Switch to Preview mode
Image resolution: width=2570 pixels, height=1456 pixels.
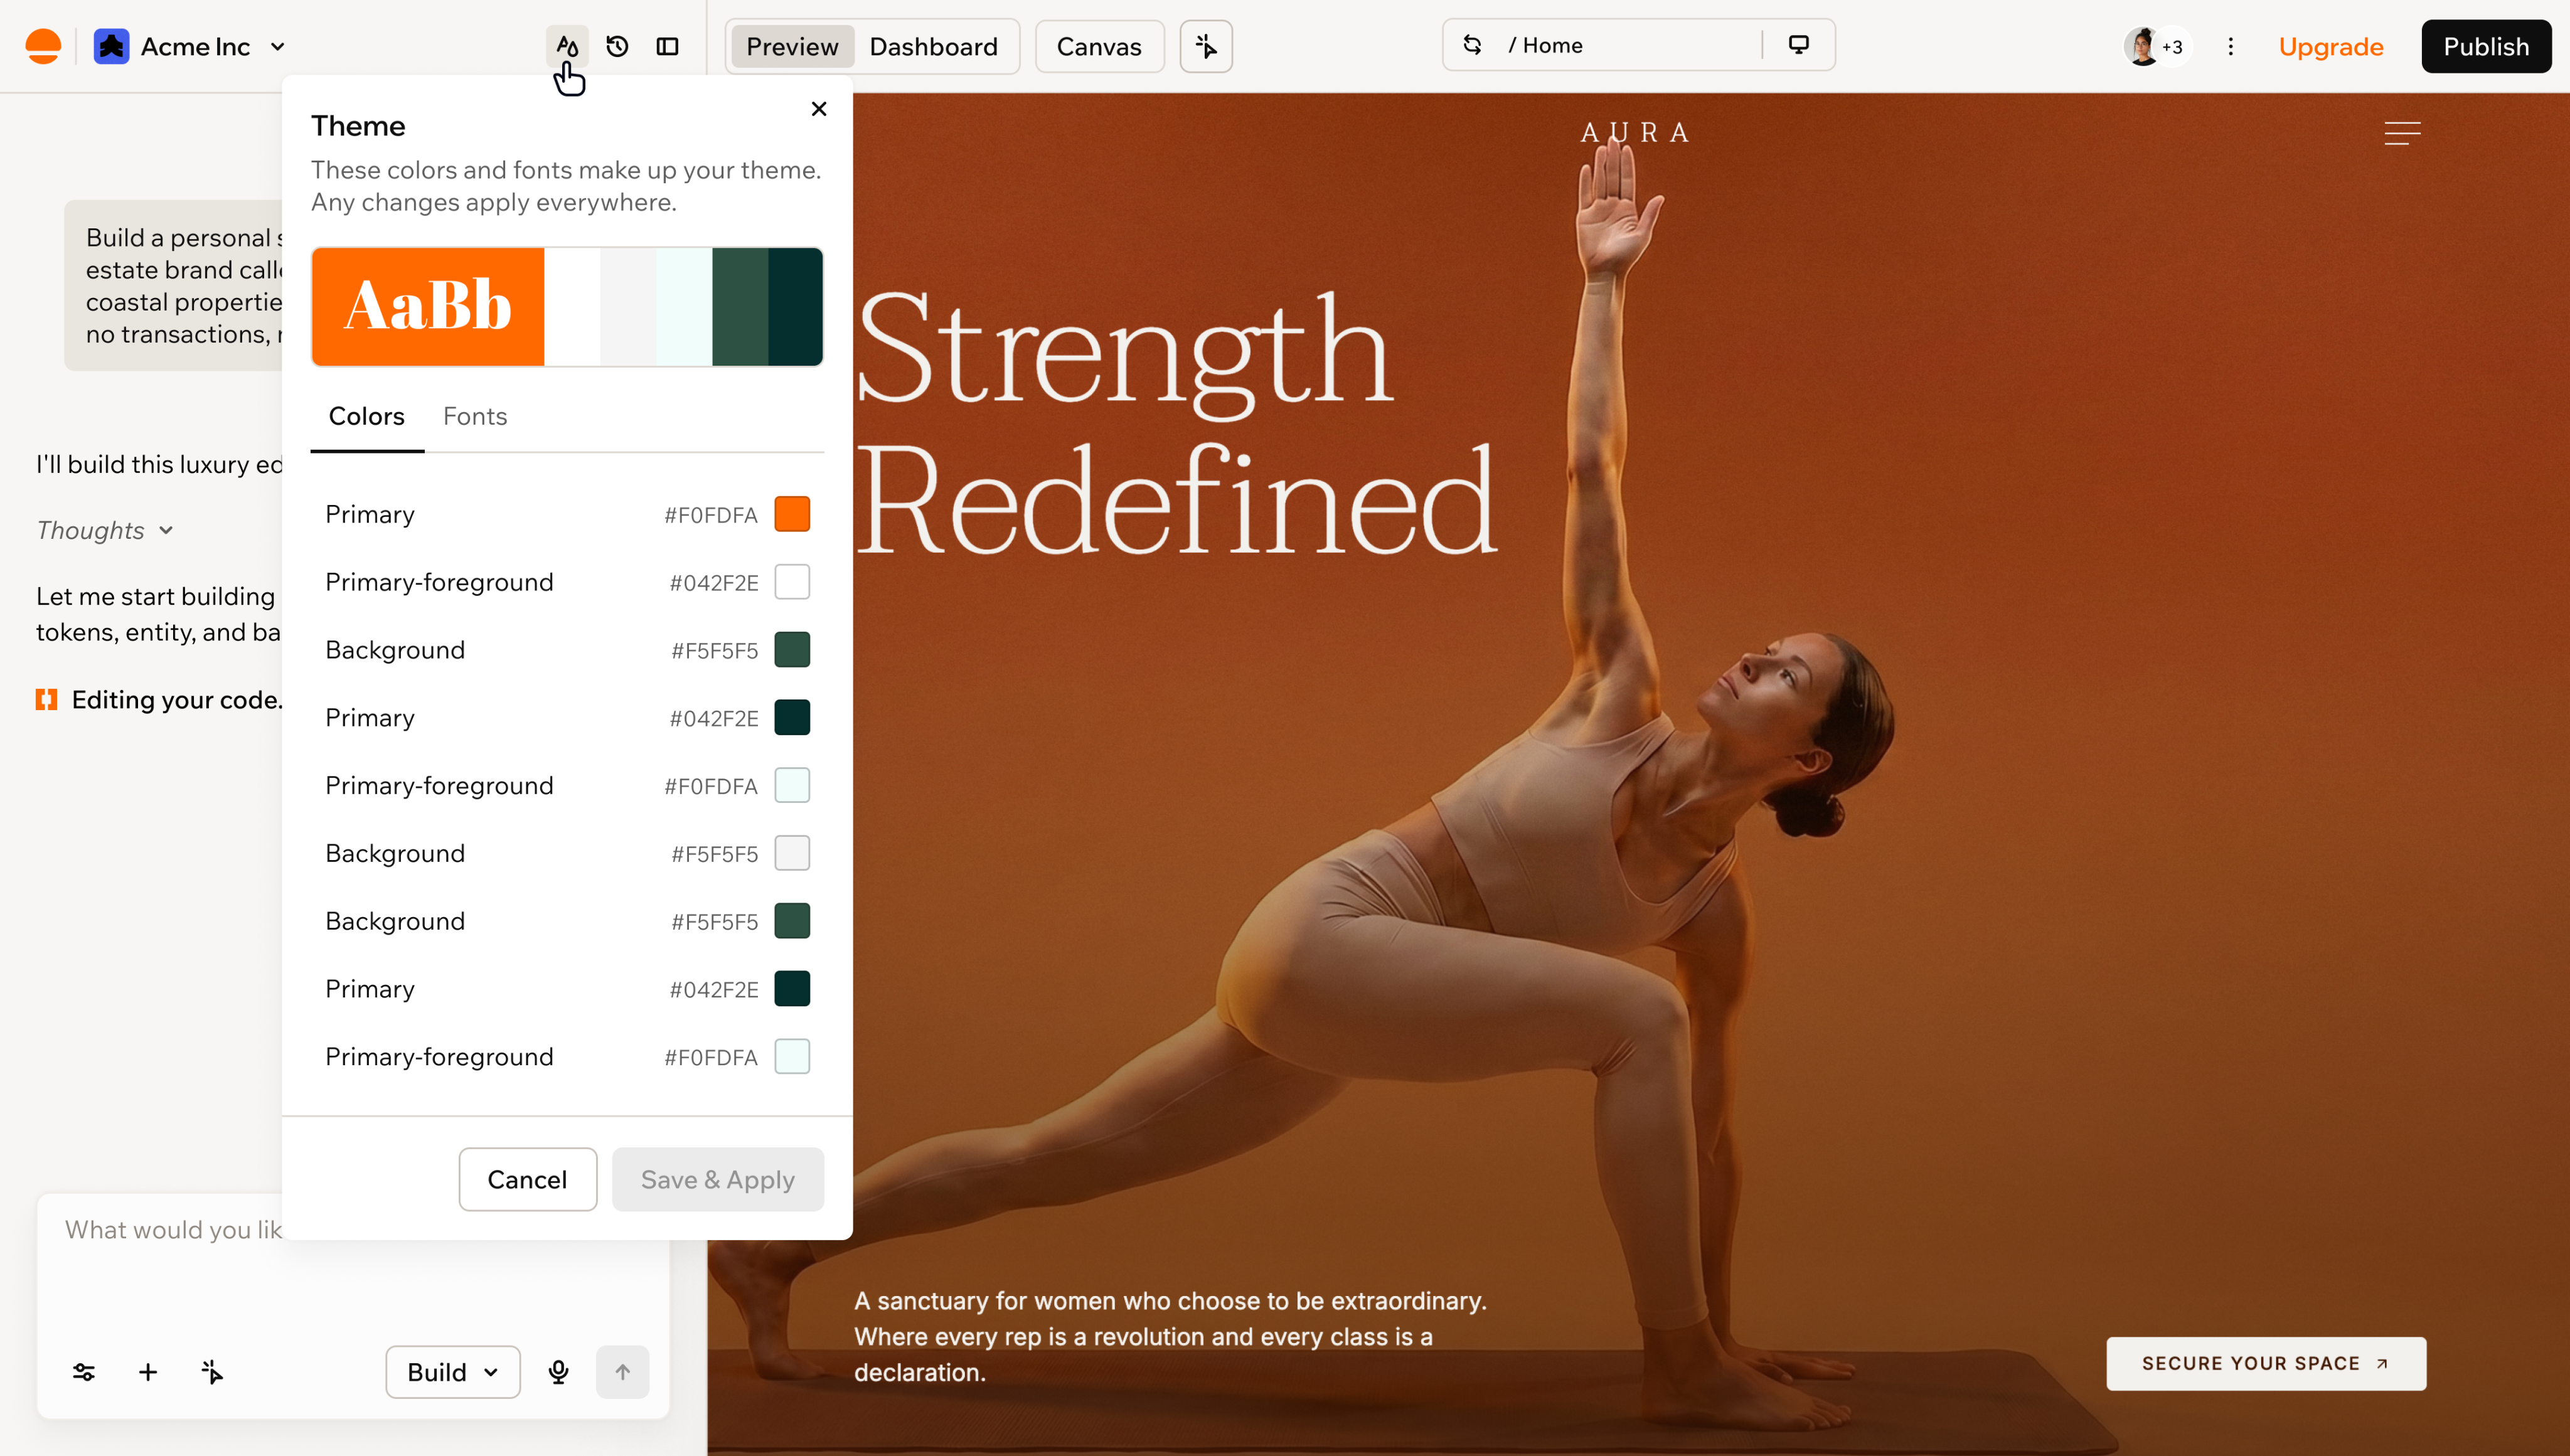tap(792, 46)
